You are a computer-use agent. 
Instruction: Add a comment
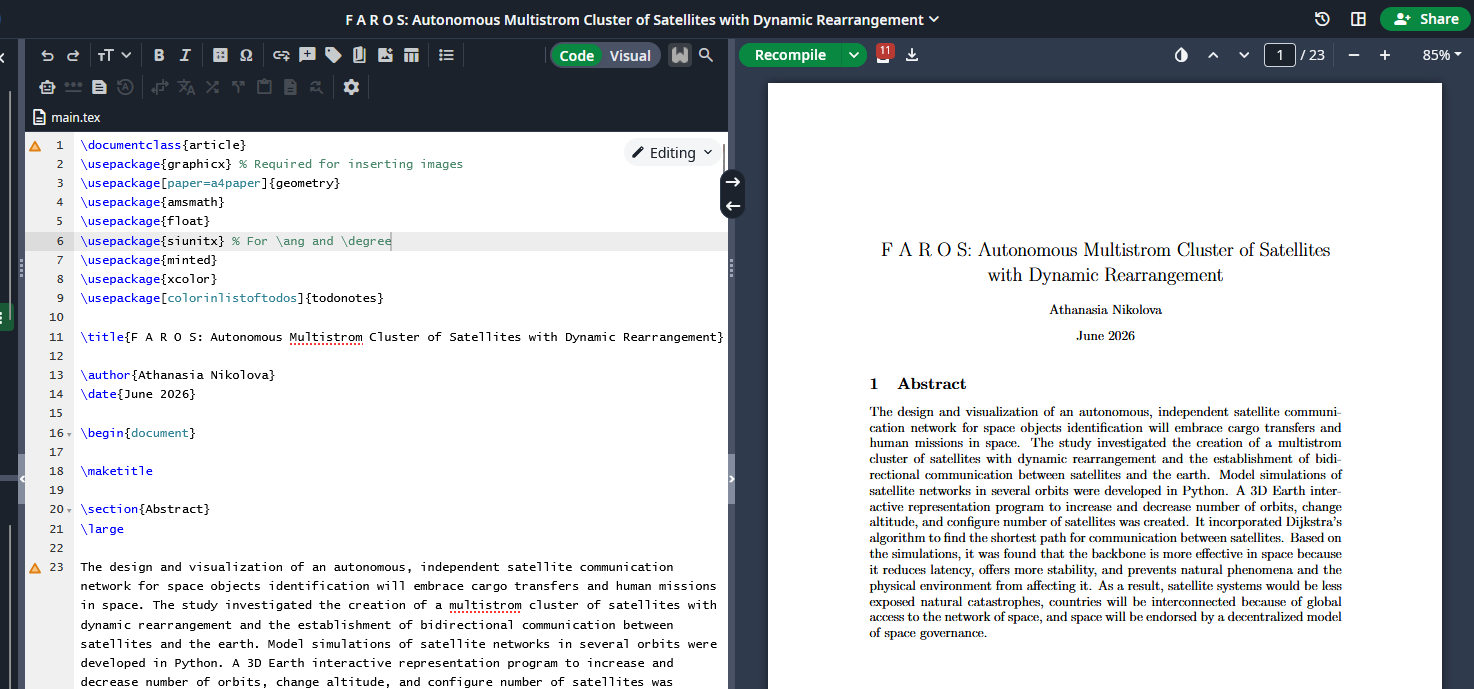pos(307,56)
